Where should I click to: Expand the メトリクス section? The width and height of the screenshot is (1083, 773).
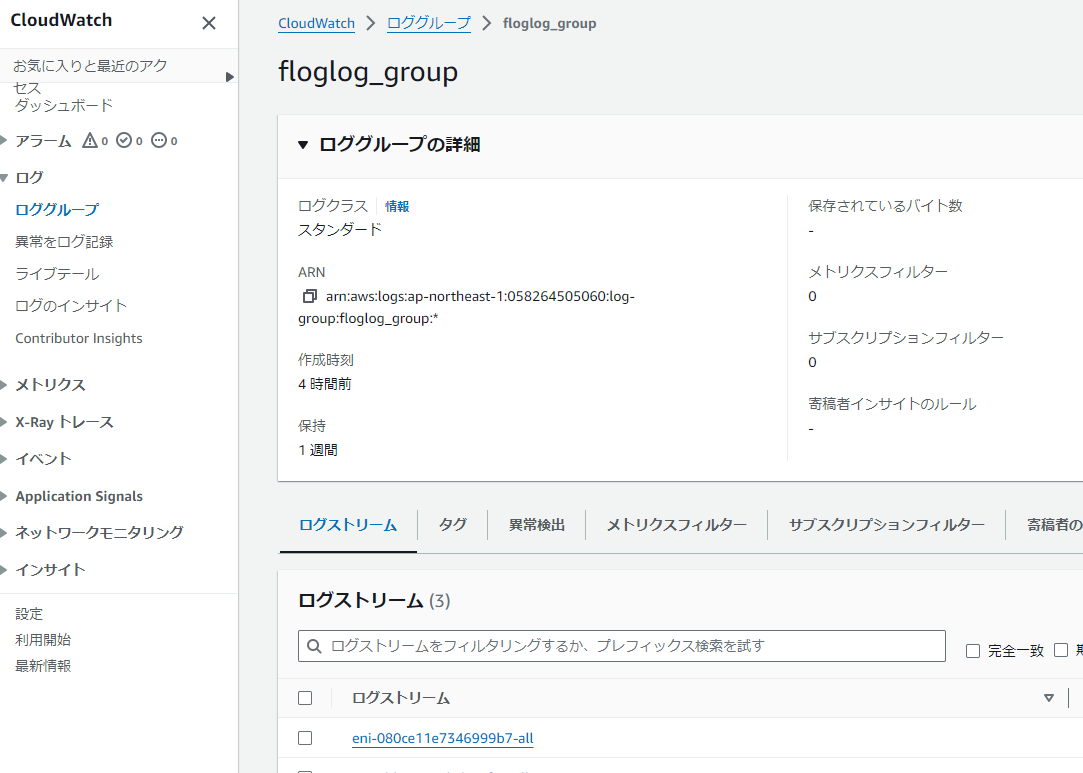point(3,385)
